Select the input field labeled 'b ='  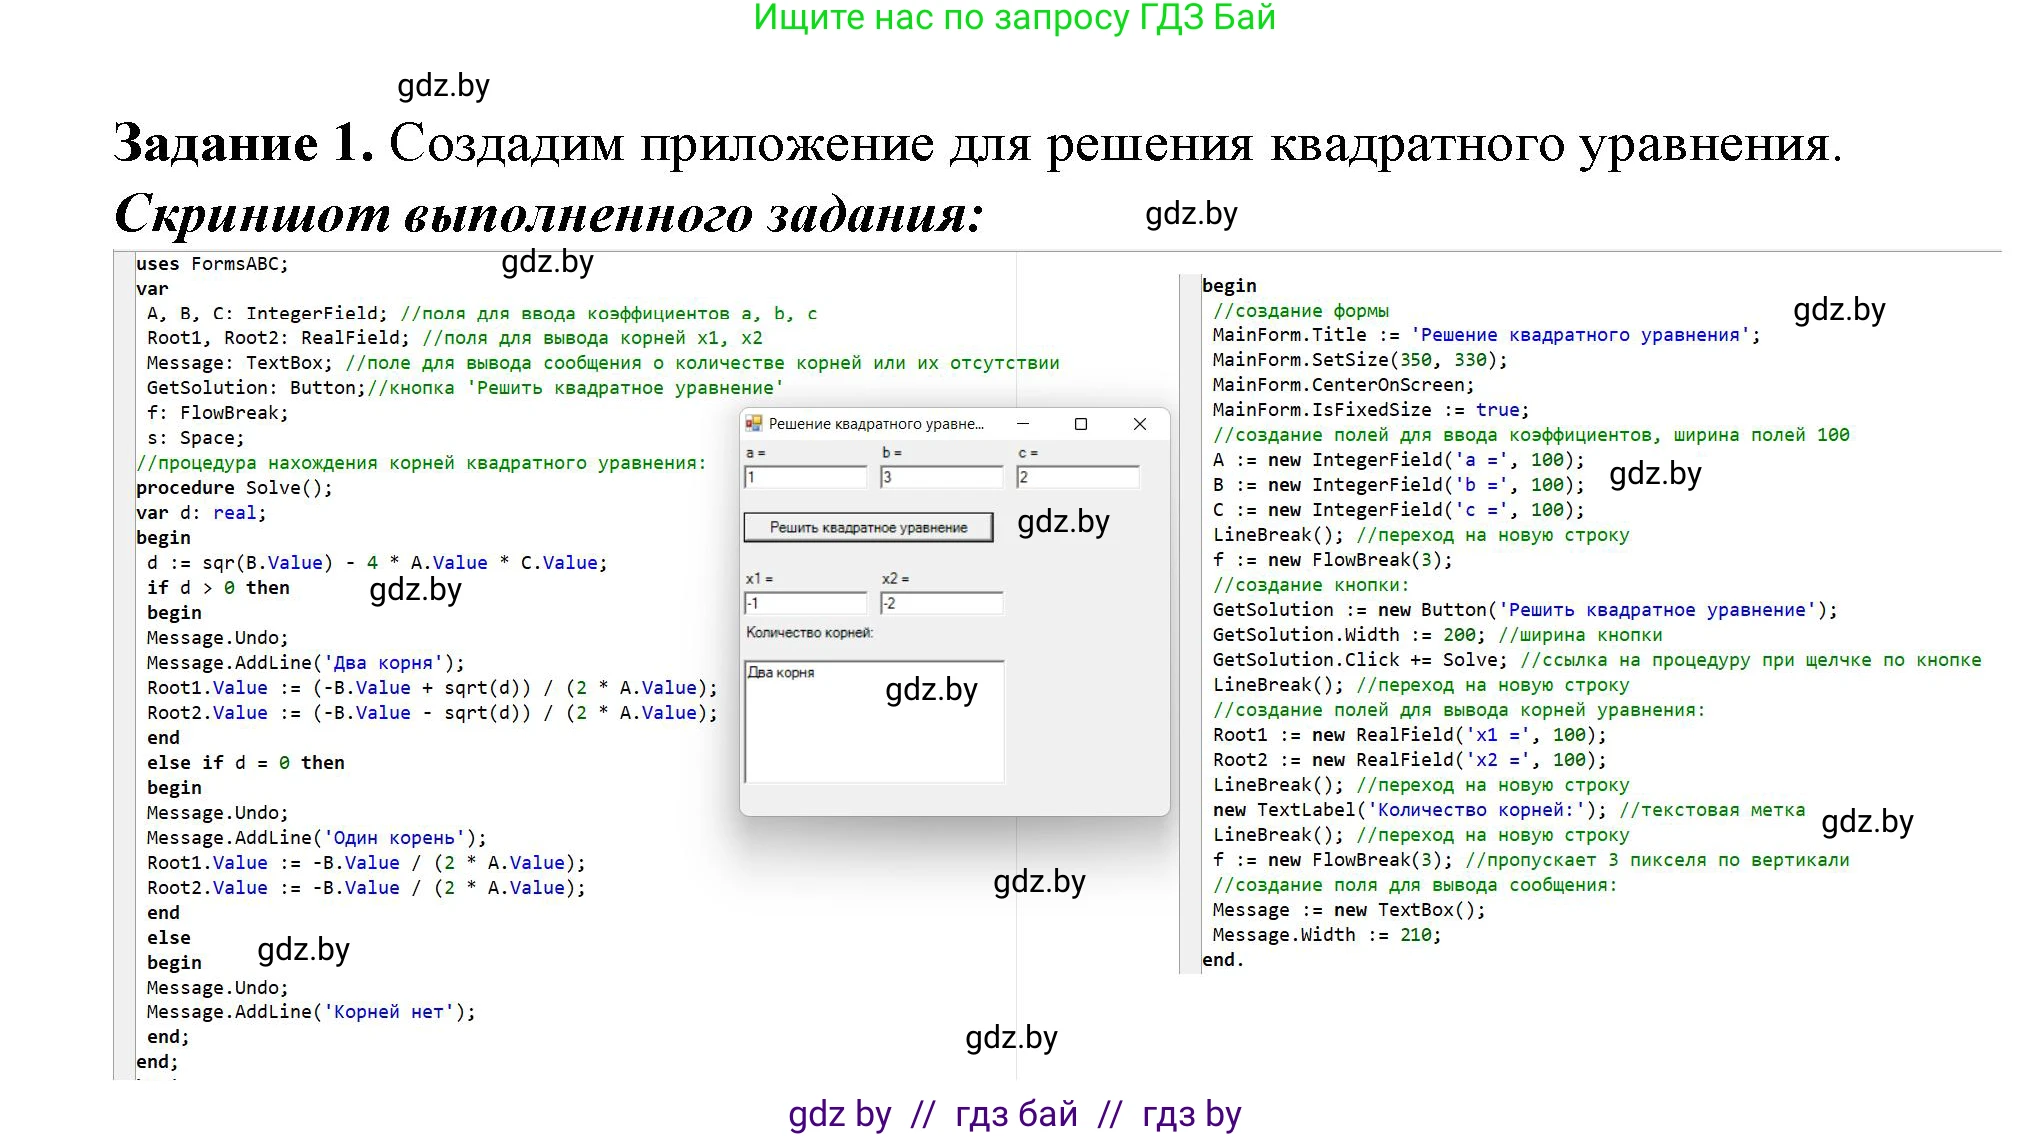tap(940, 477)
